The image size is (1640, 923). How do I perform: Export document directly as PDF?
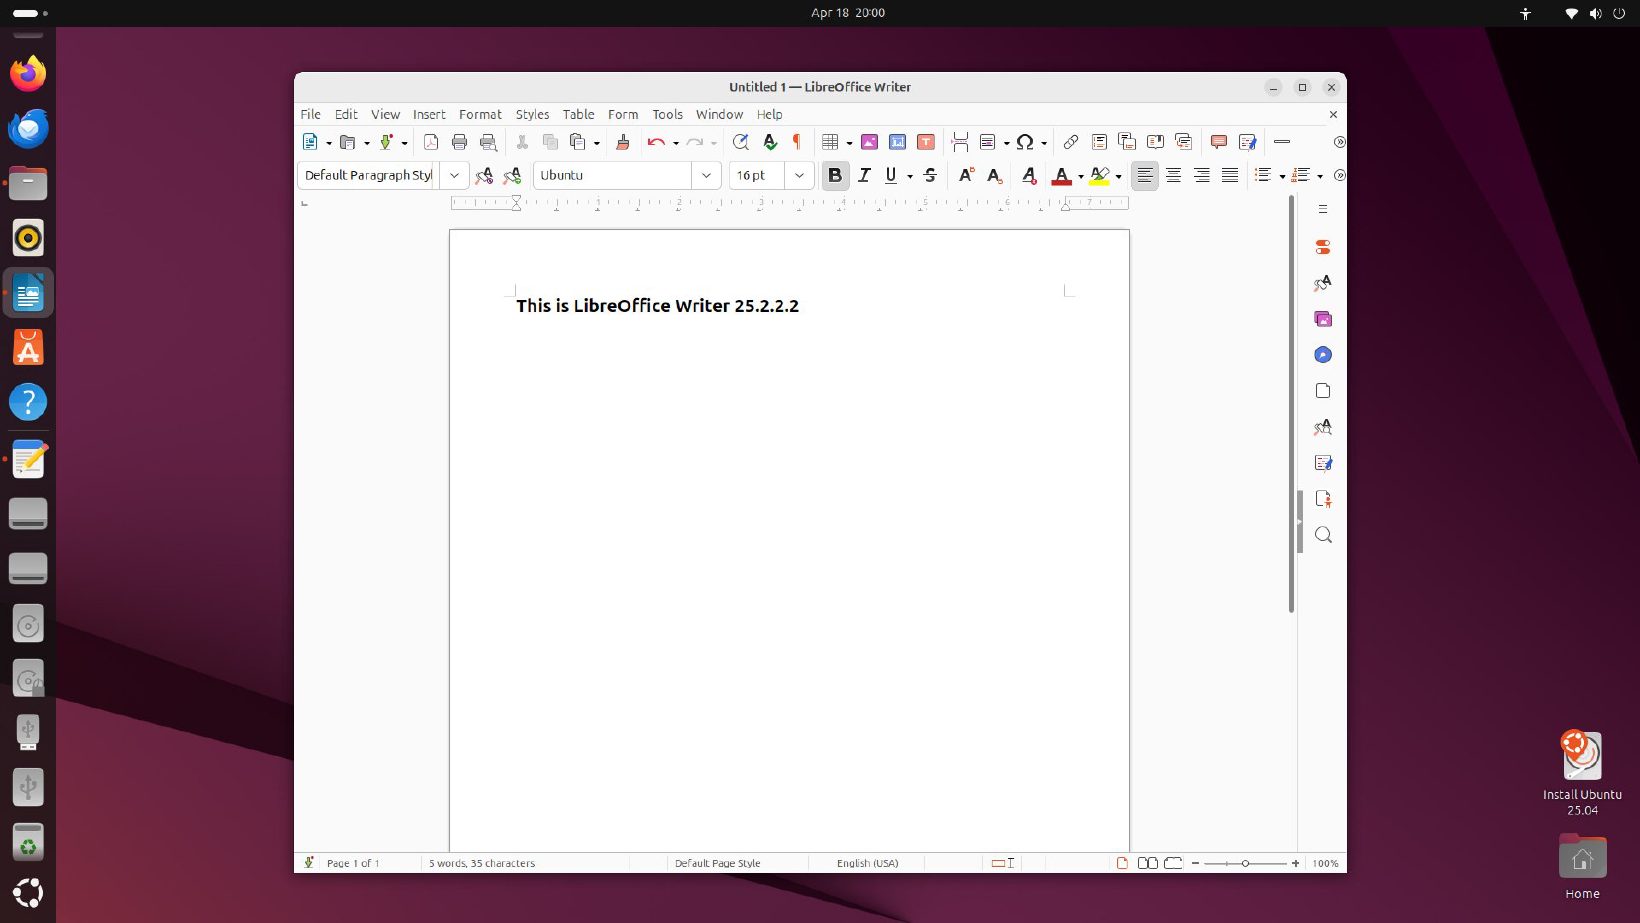pyautogui.click(x=431, y=142)
